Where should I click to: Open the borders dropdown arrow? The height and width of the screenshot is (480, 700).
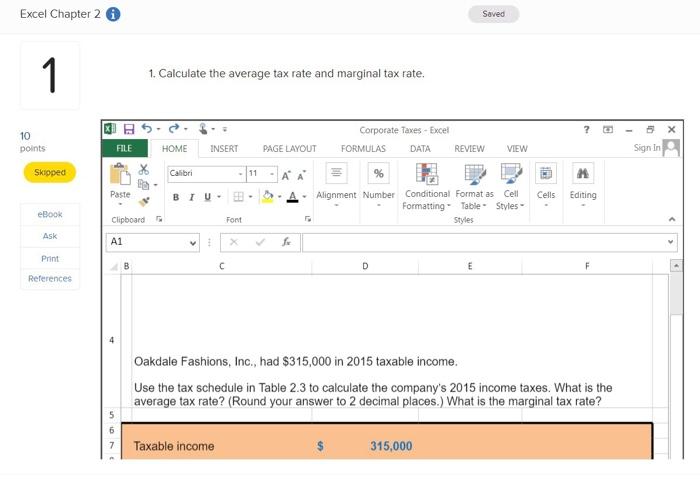pos(250,197)
